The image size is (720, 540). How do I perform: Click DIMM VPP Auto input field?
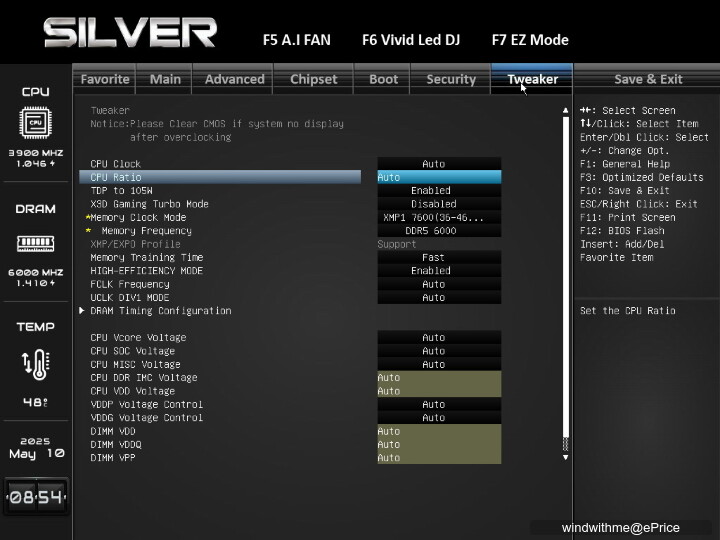[439, 458]
